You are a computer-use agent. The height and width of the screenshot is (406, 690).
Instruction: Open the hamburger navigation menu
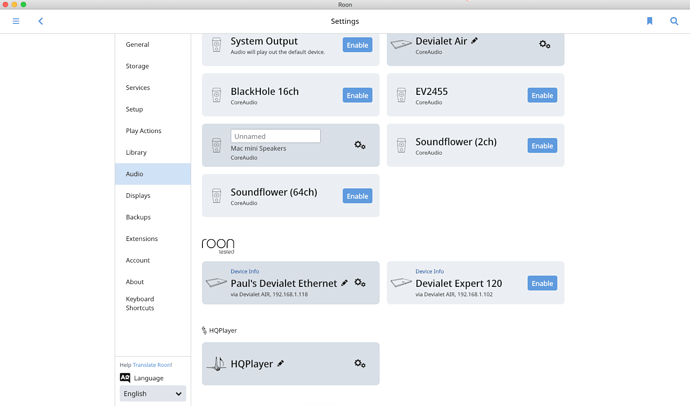coord(16,21)
